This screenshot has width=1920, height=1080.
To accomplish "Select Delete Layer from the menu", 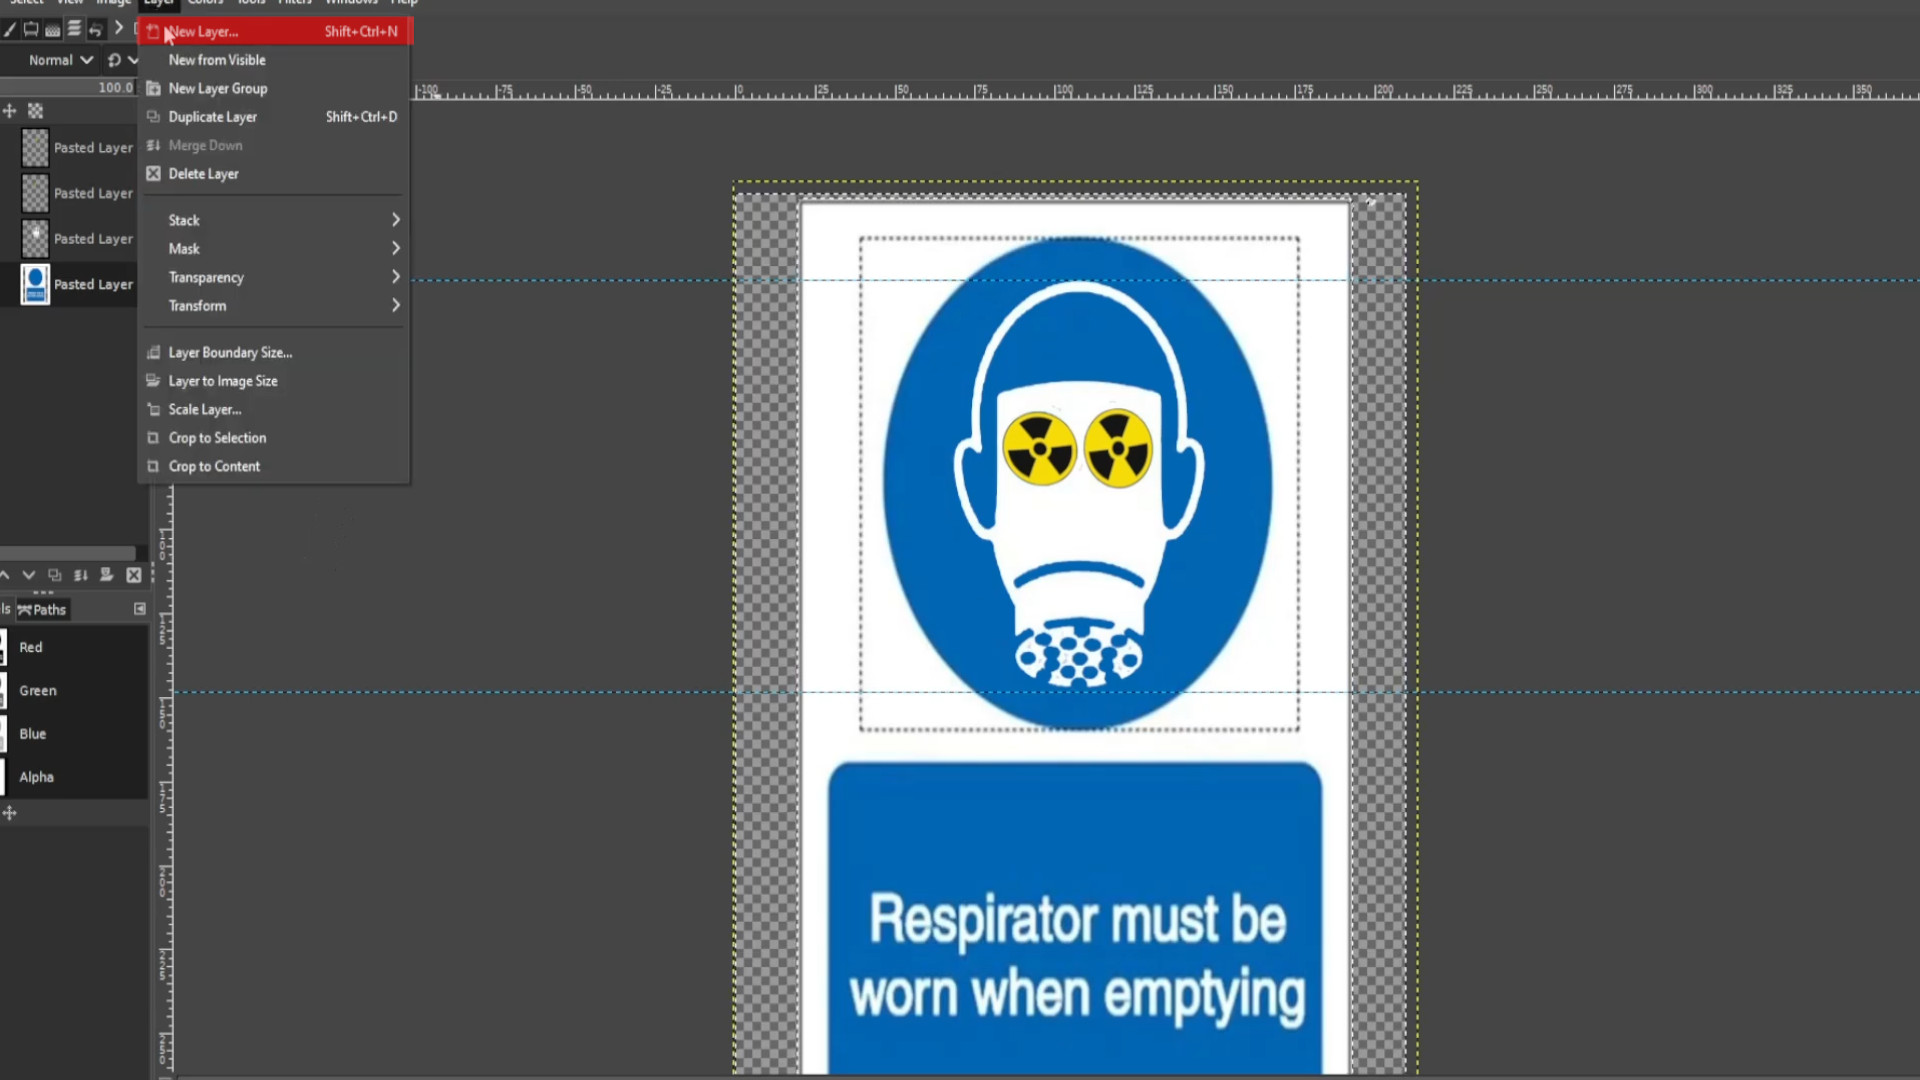I will coord(275,174).
